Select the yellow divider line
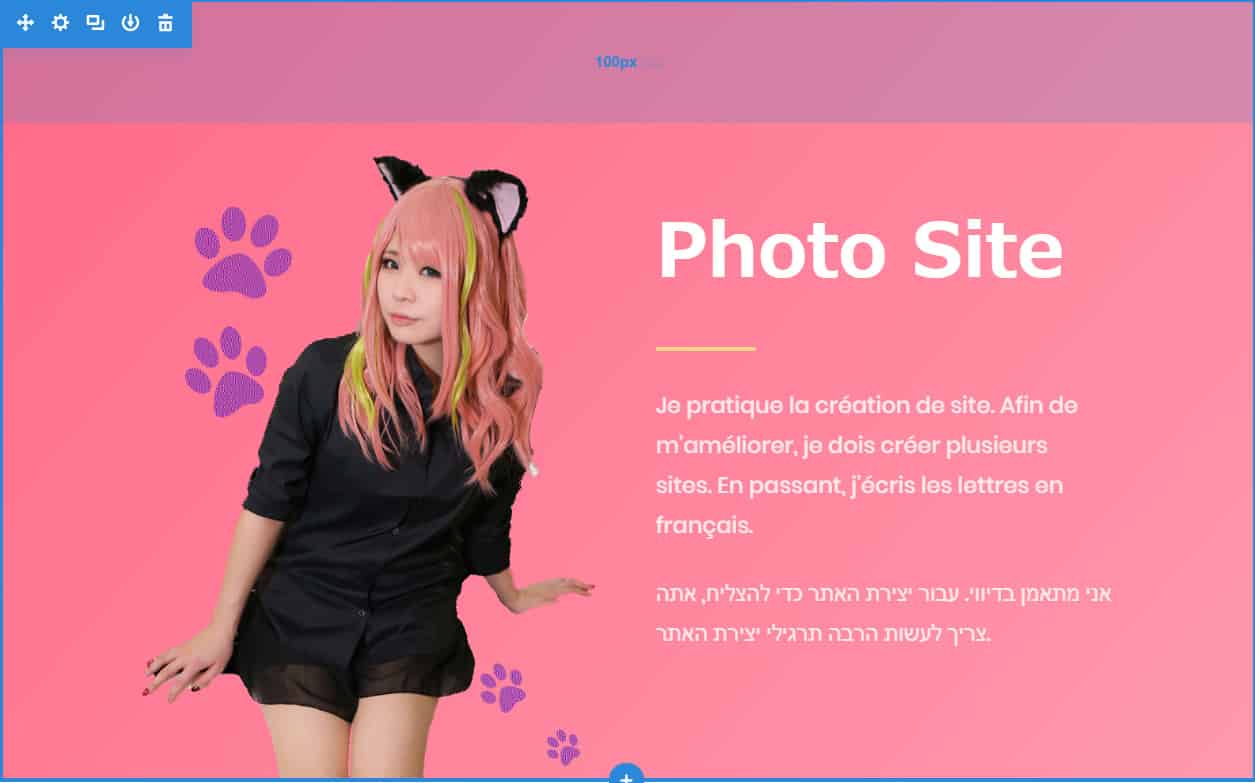The height and width of the screenshot is (783, 1255). pos(706,349)
